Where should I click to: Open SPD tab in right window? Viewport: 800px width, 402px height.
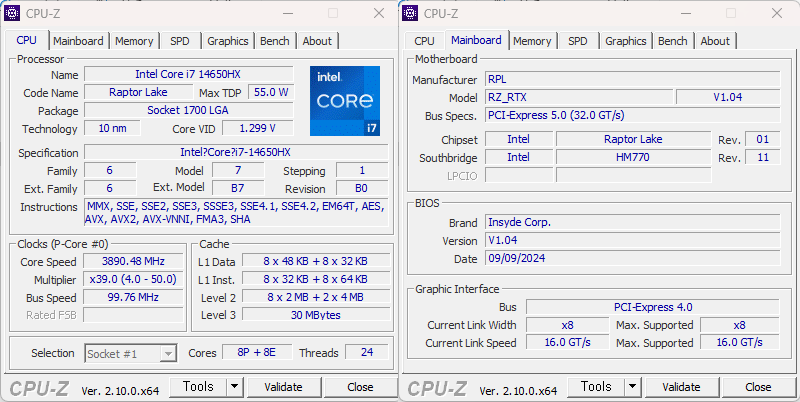coord(578,41)
